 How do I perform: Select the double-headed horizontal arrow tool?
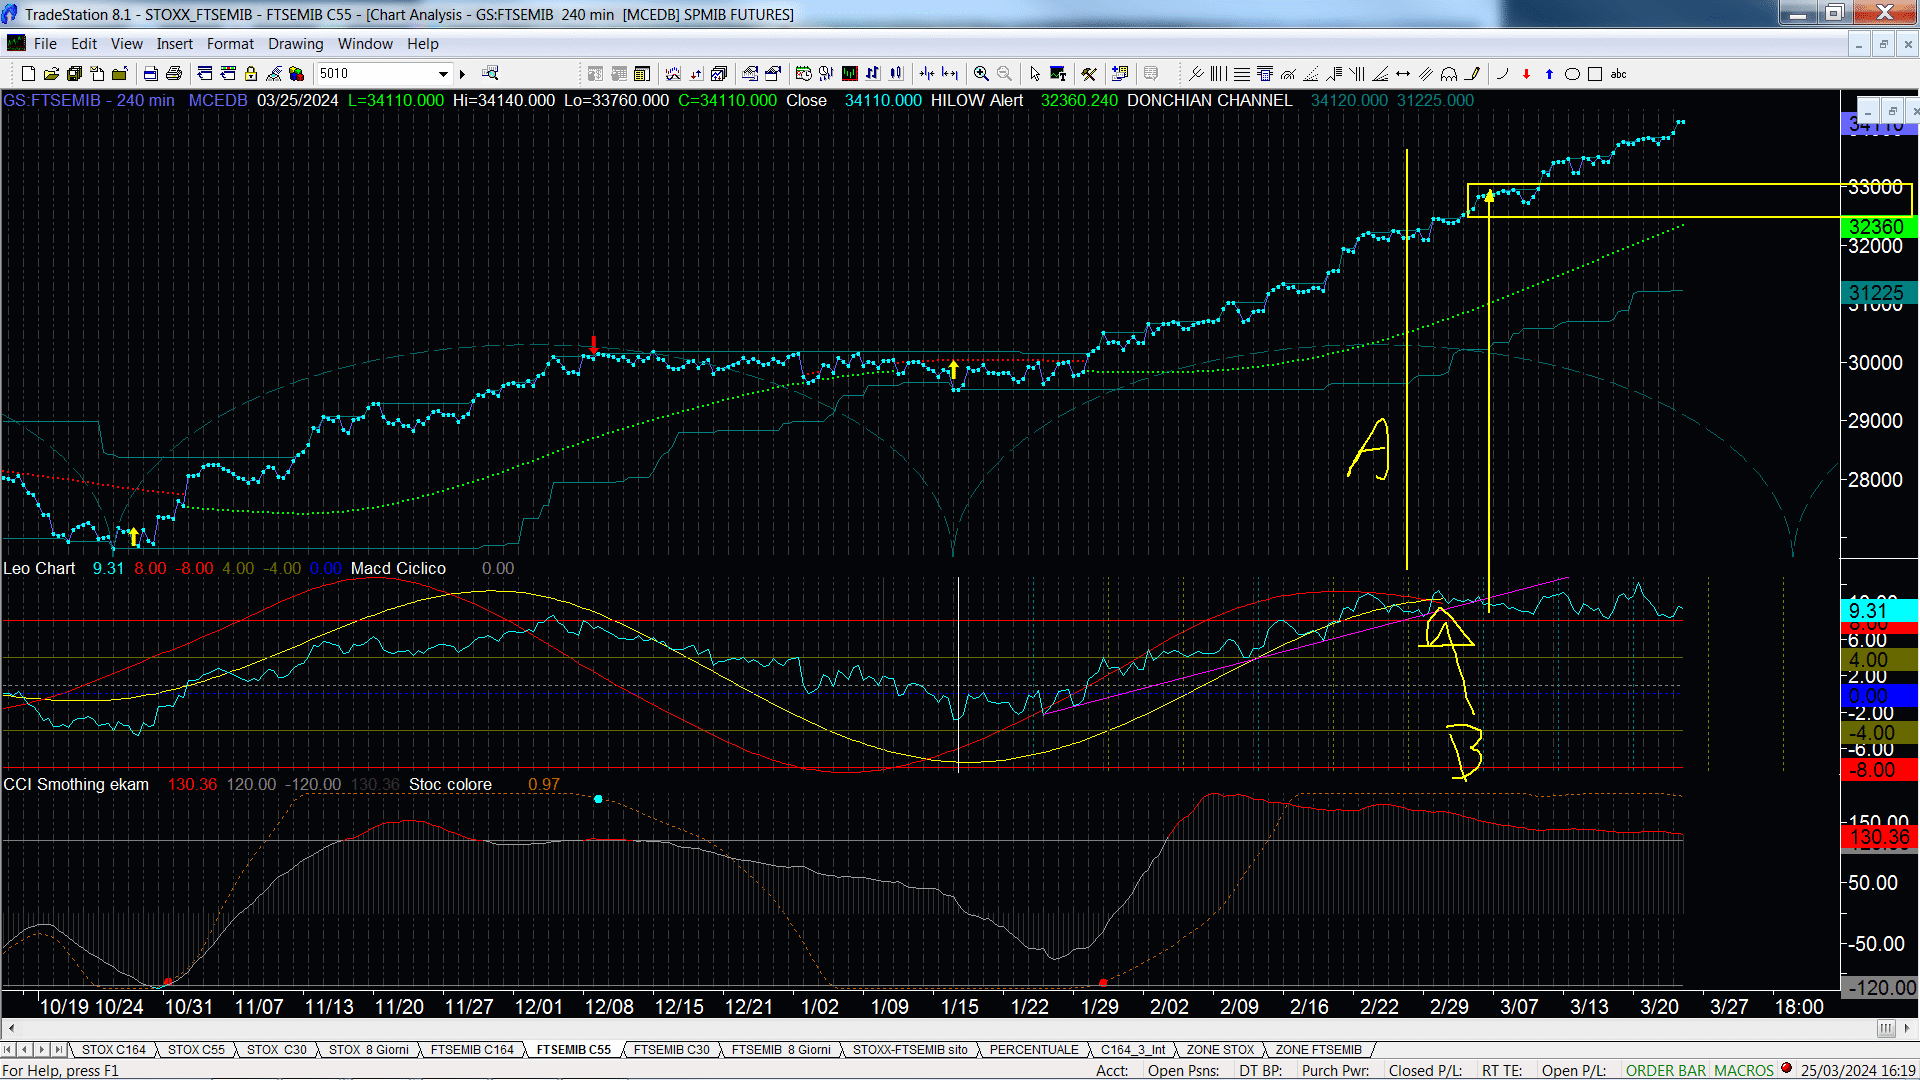click(x=1403, y=74)
